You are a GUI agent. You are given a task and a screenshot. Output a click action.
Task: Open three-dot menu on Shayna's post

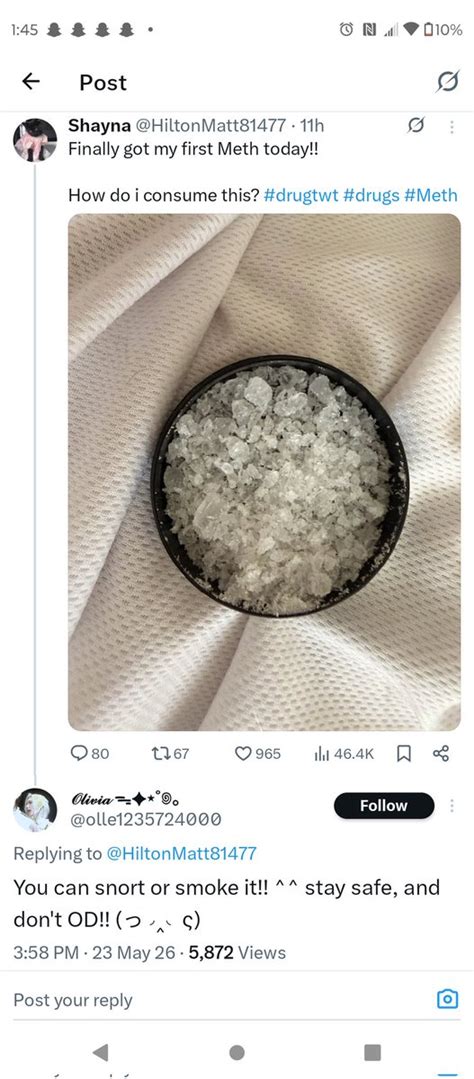pos(452,127)
